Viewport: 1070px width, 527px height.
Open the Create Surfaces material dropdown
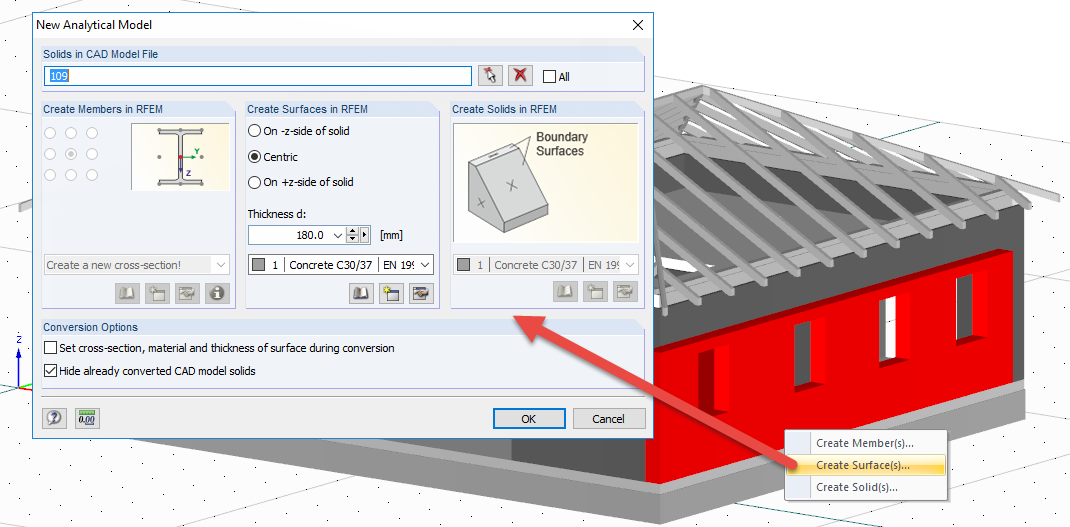click(x=426, y=265)
